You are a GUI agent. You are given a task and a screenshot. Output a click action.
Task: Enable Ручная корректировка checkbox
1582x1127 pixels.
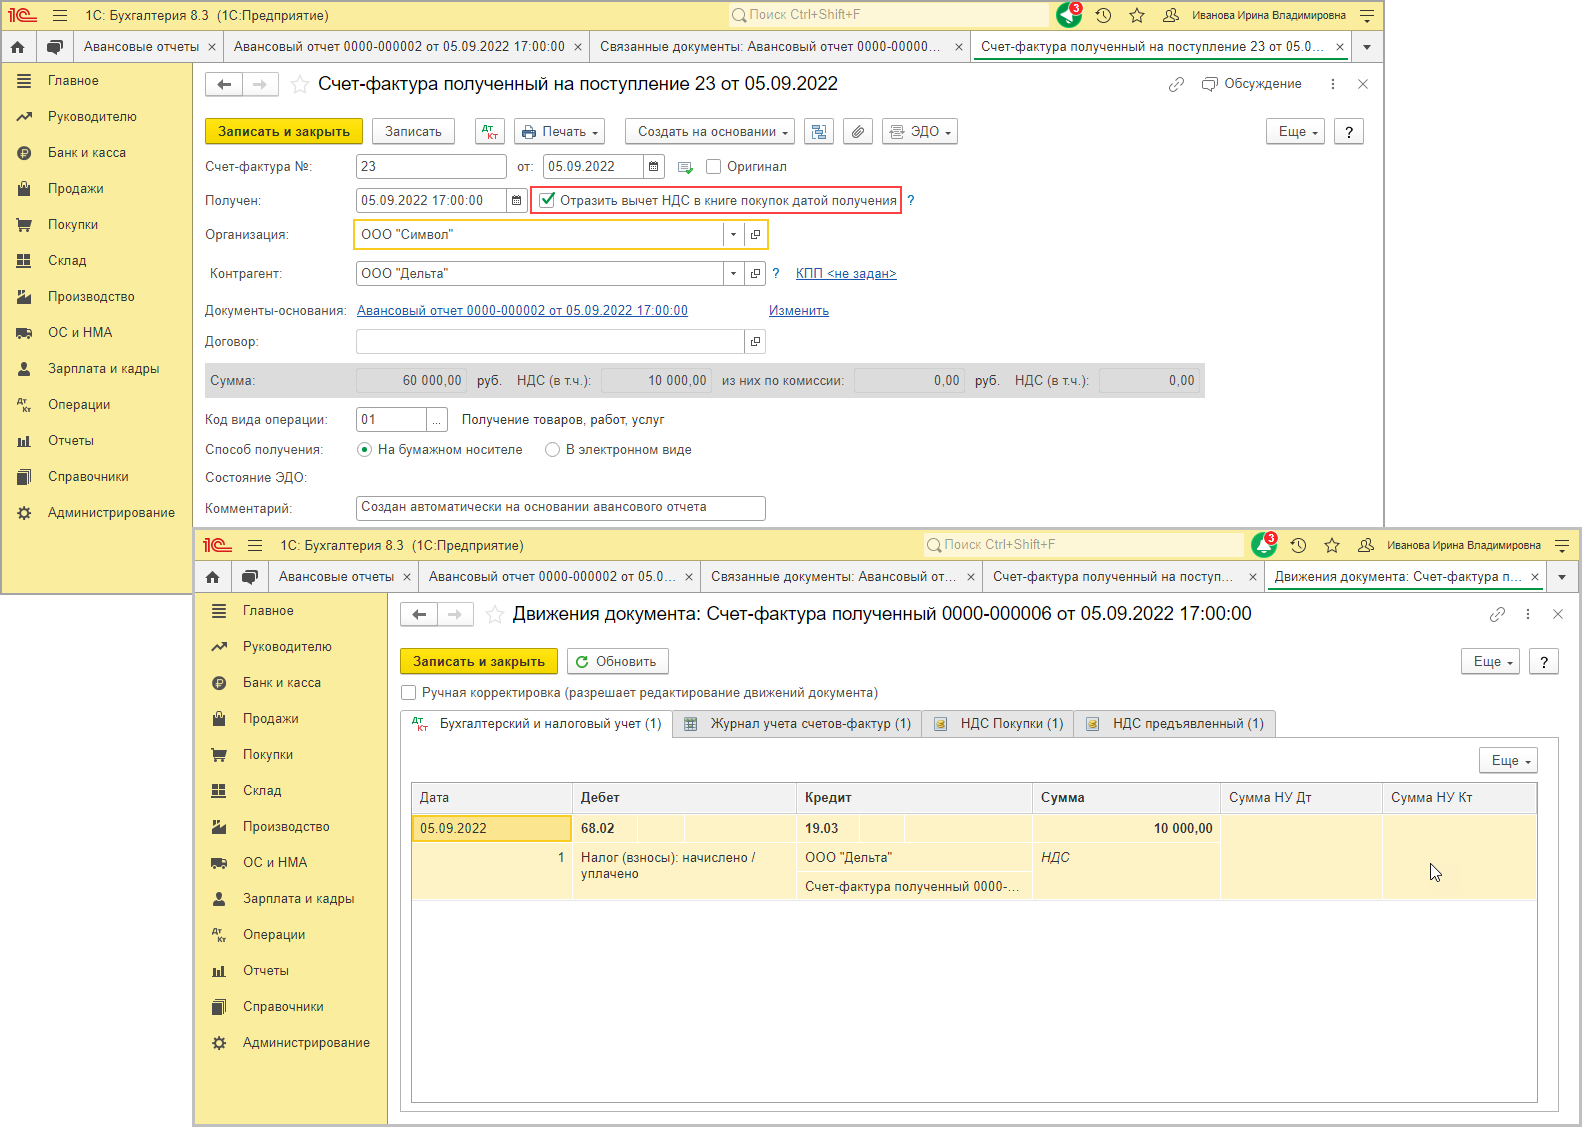[408, 693]
